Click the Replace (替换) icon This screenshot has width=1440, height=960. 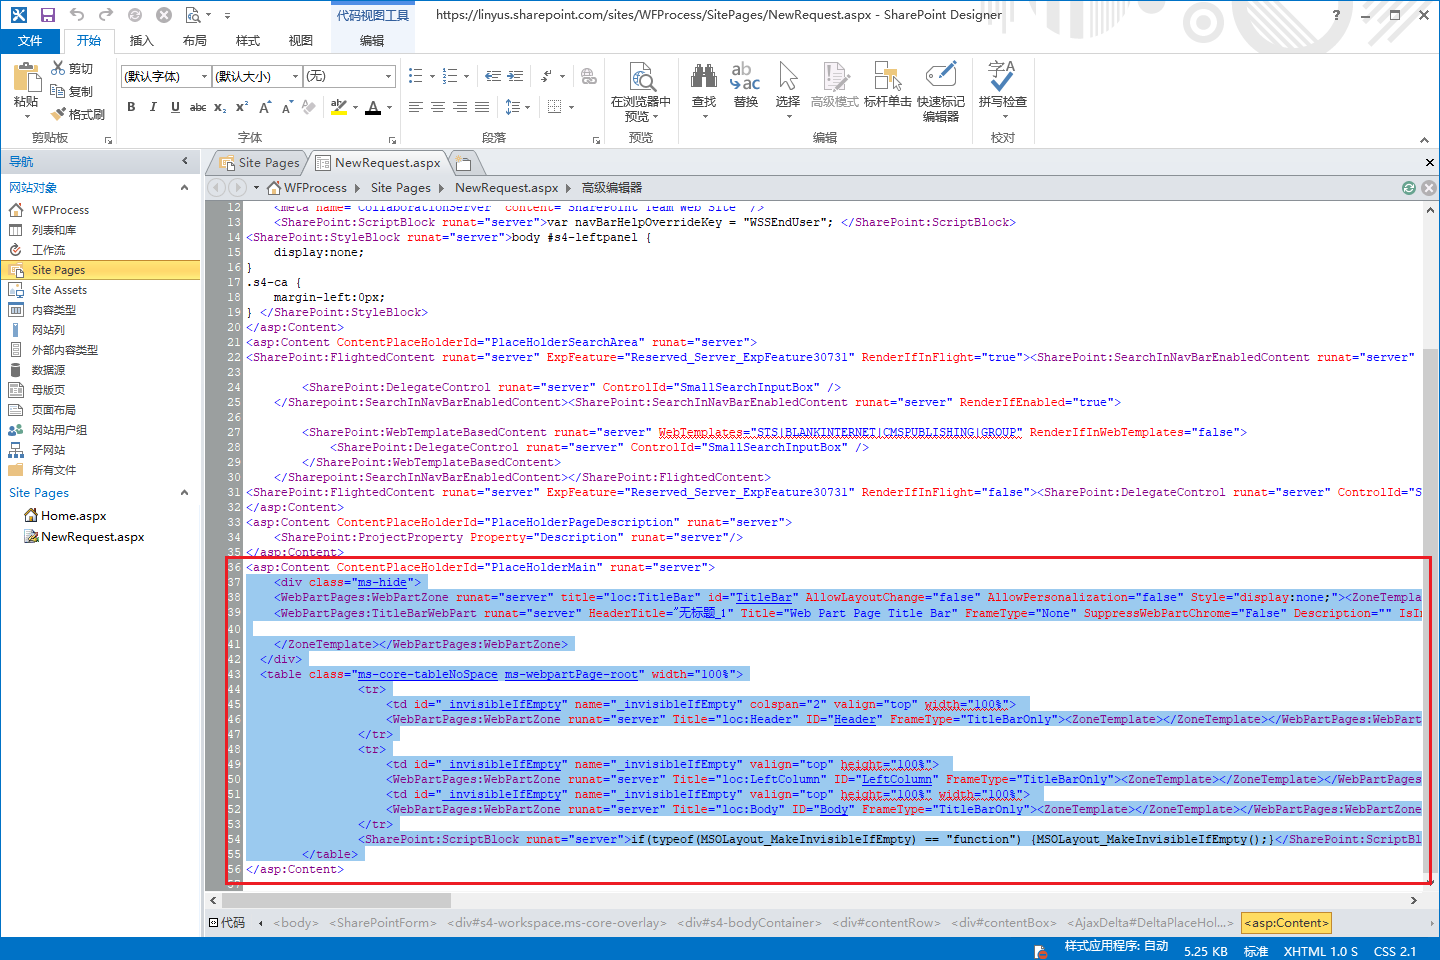(745, 76)
